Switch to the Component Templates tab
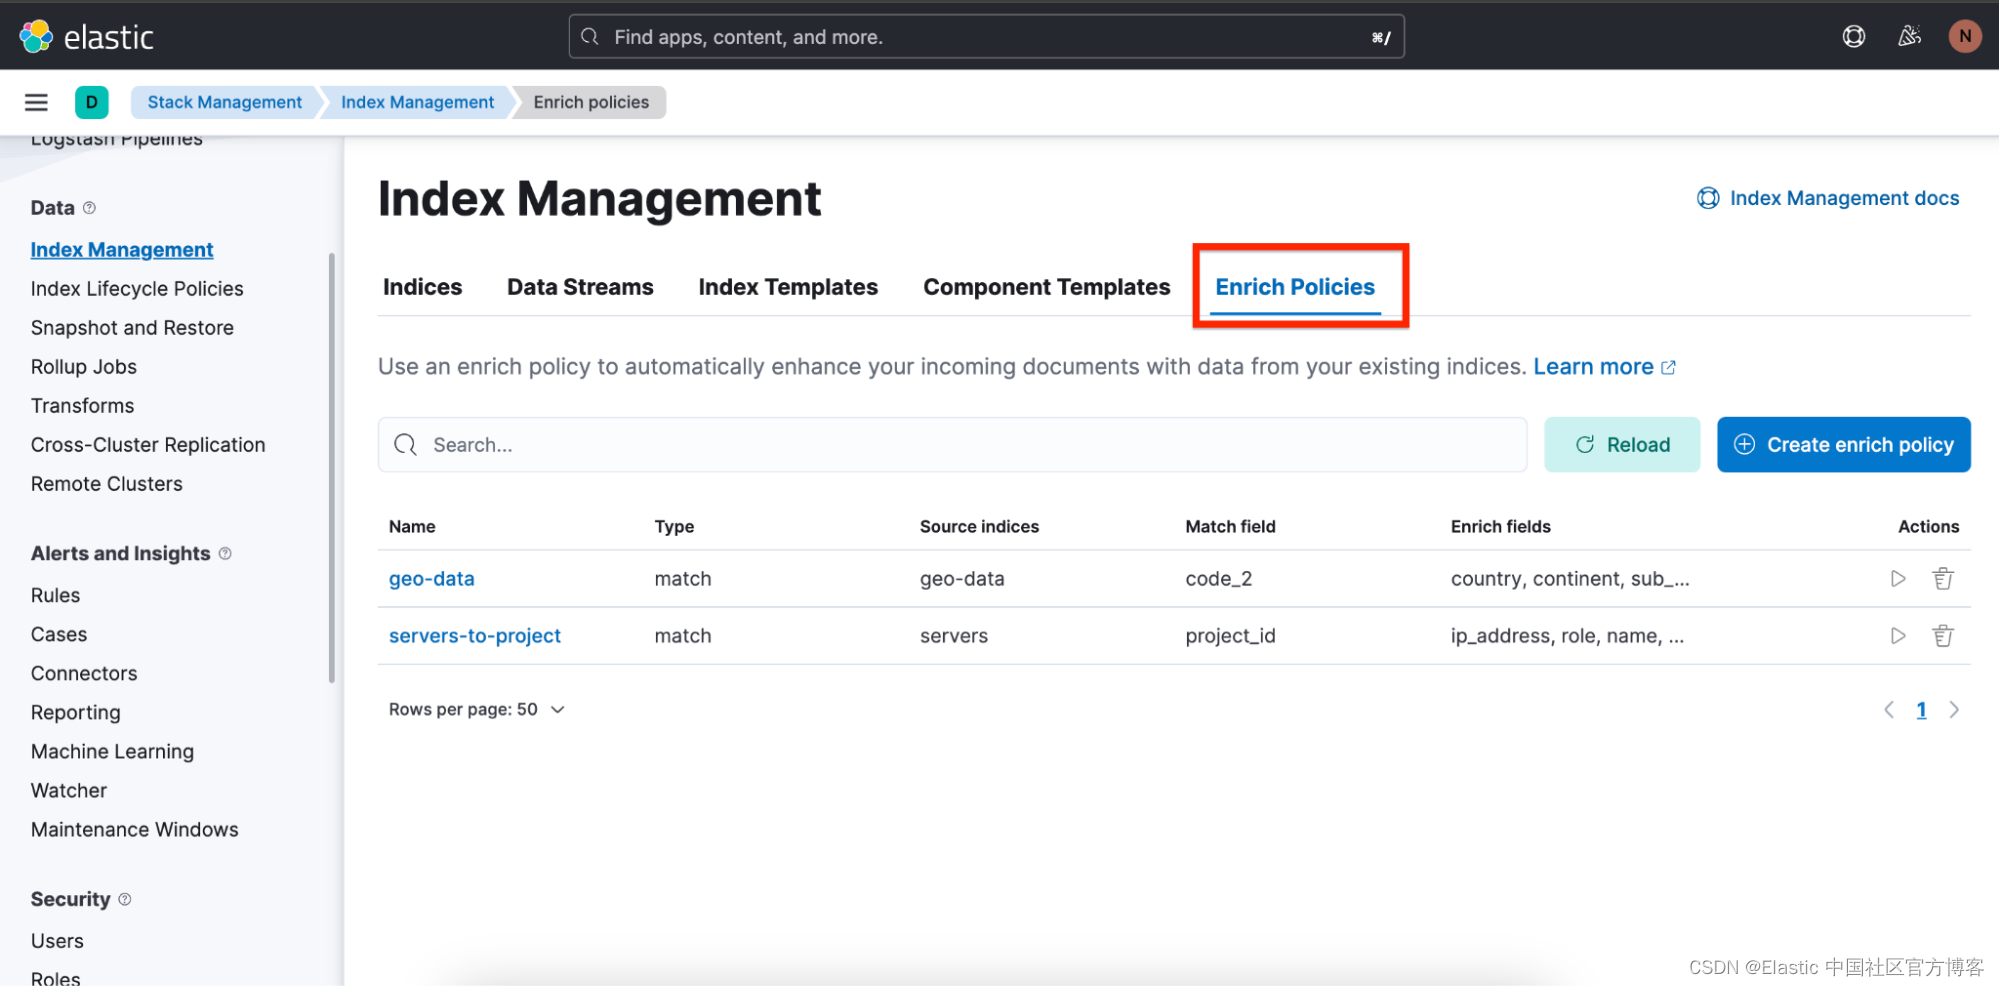 pyautogui.click(x=1046, y=288)
